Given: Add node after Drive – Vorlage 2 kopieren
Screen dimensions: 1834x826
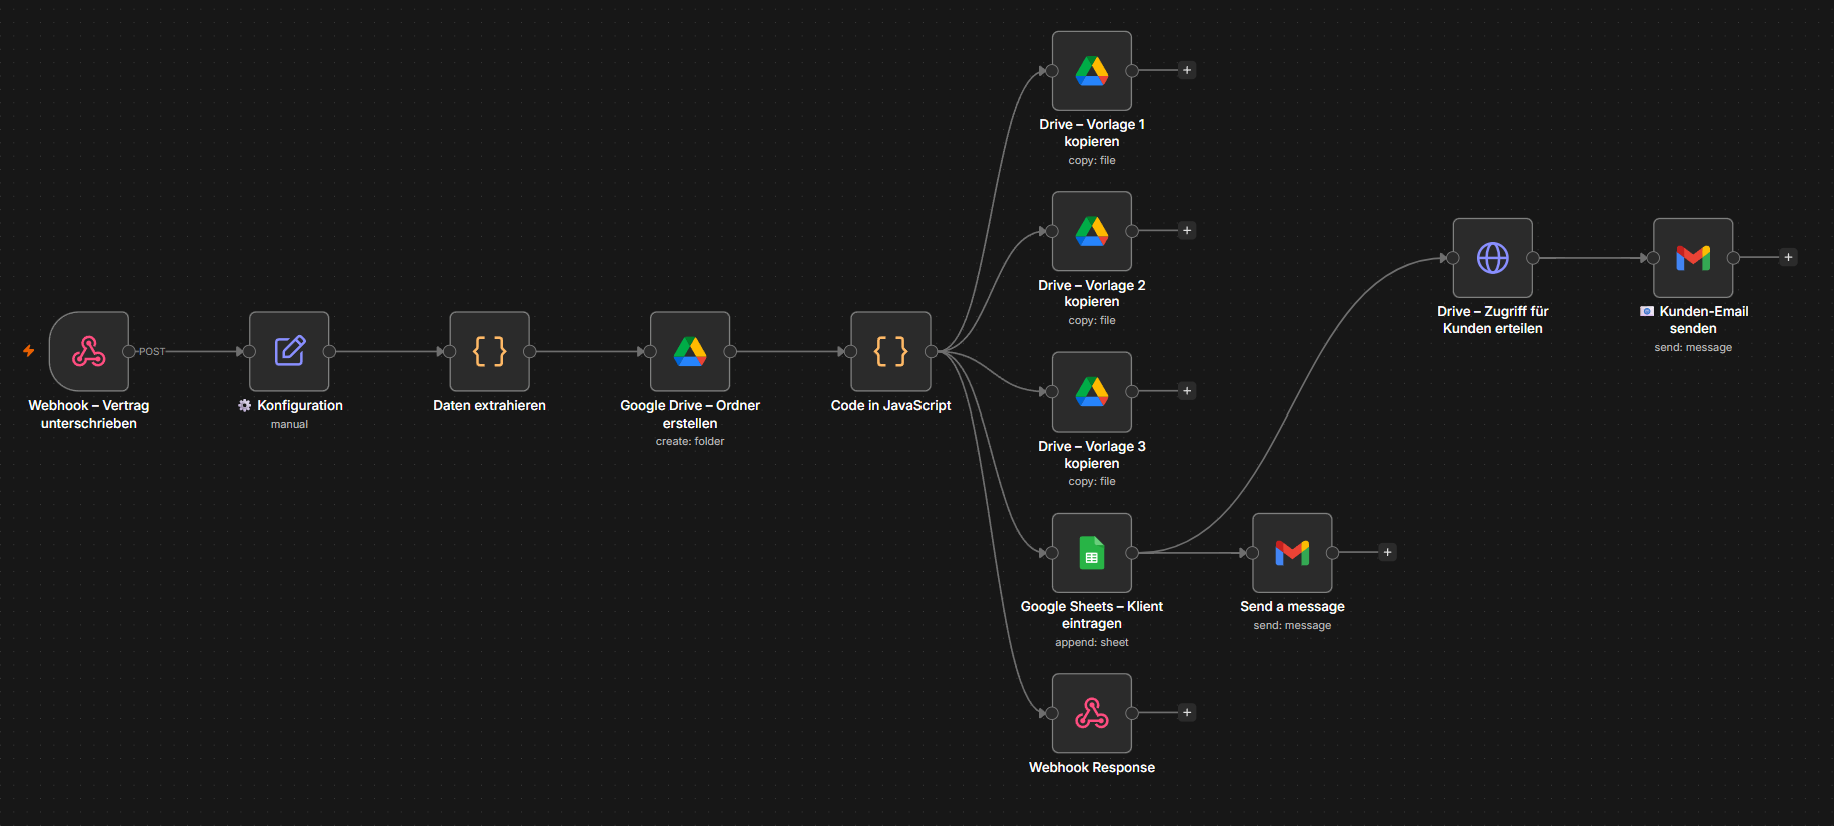Looking at the screenshot, I should click(1187, 231).
